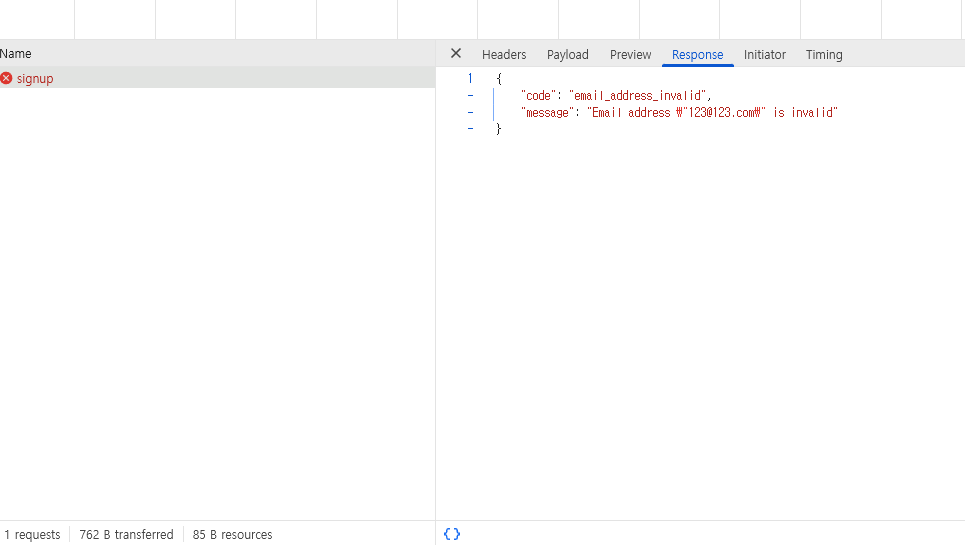Screen dimensions: 965x545
Task: Toggle pretty print with the braces icon
Action: (x=452, y=534)
